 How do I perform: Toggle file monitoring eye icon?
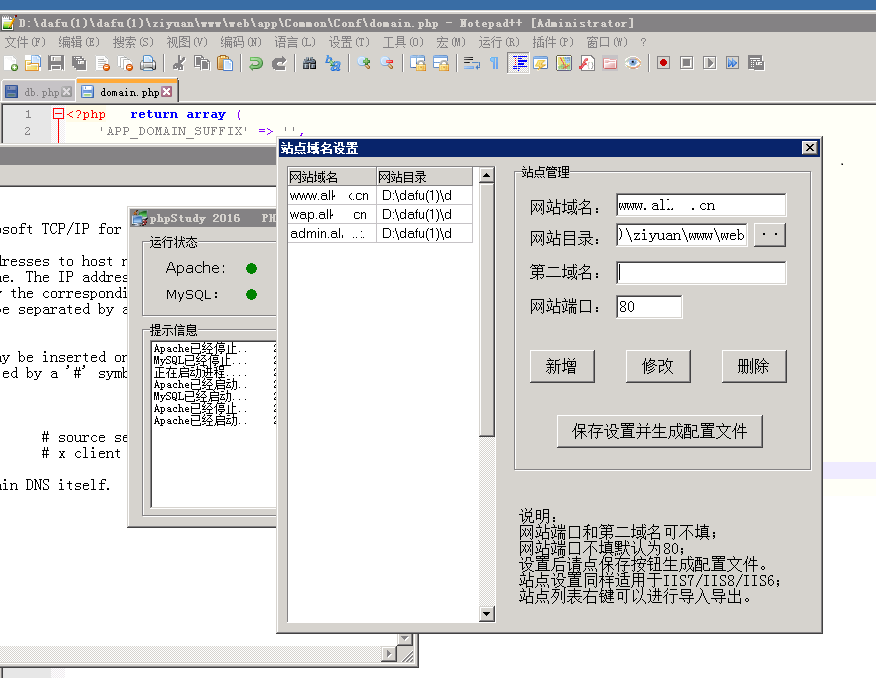click(633, 64)
